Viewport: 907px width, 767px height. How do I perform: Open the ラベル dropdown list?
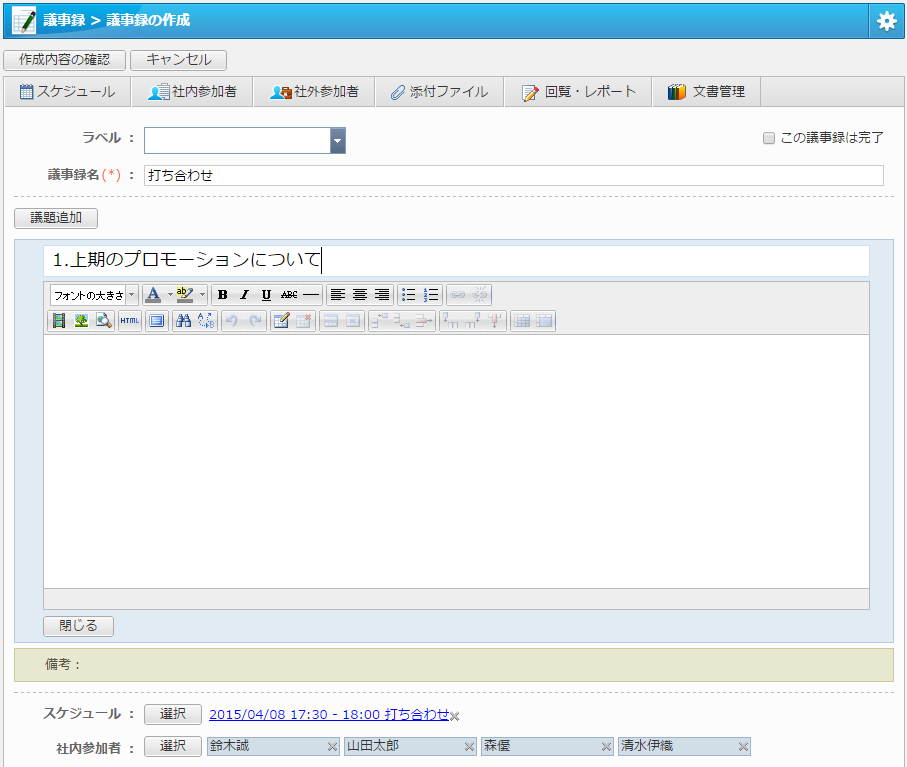point(338,141)
